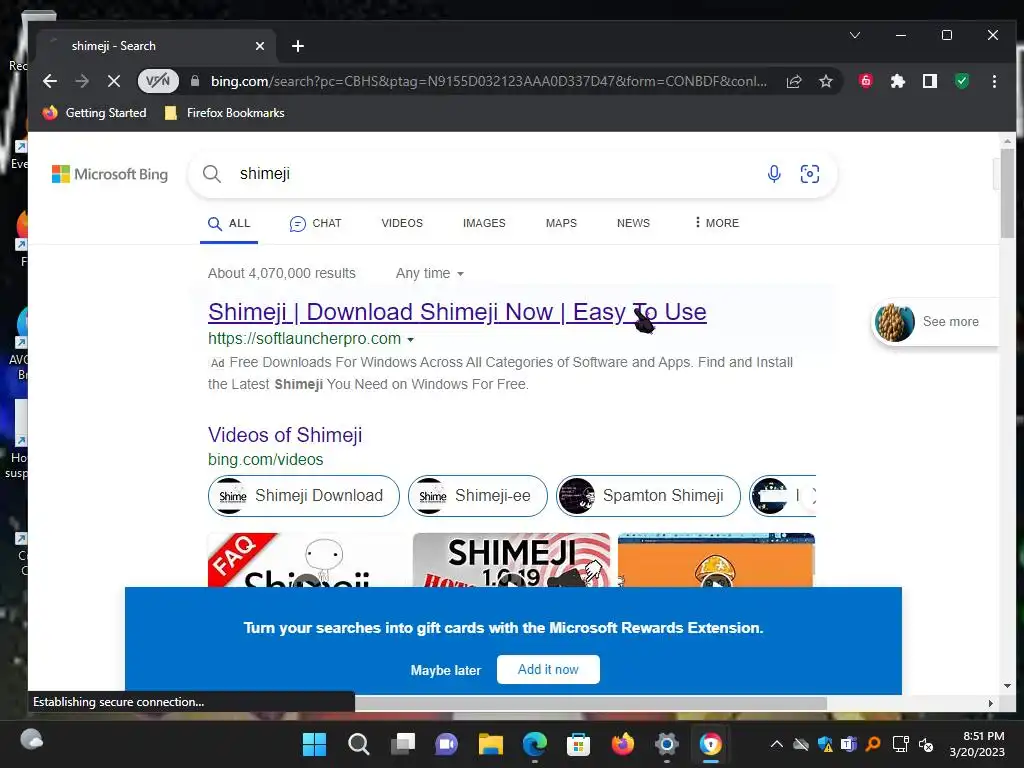Open the Any time filter dropdown

[x=430, y=274]
